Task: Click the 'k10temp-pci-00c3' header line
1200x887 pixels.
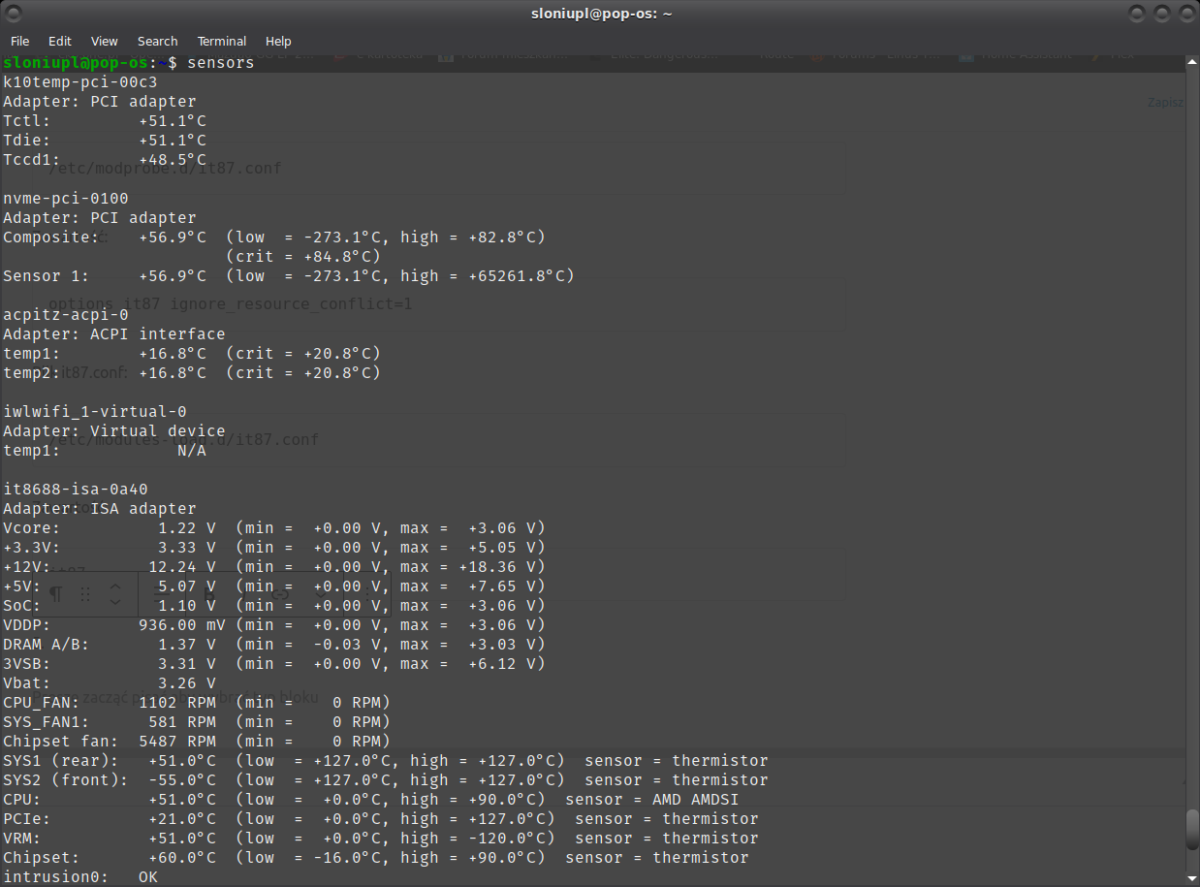Action: [x=80, y=82]
